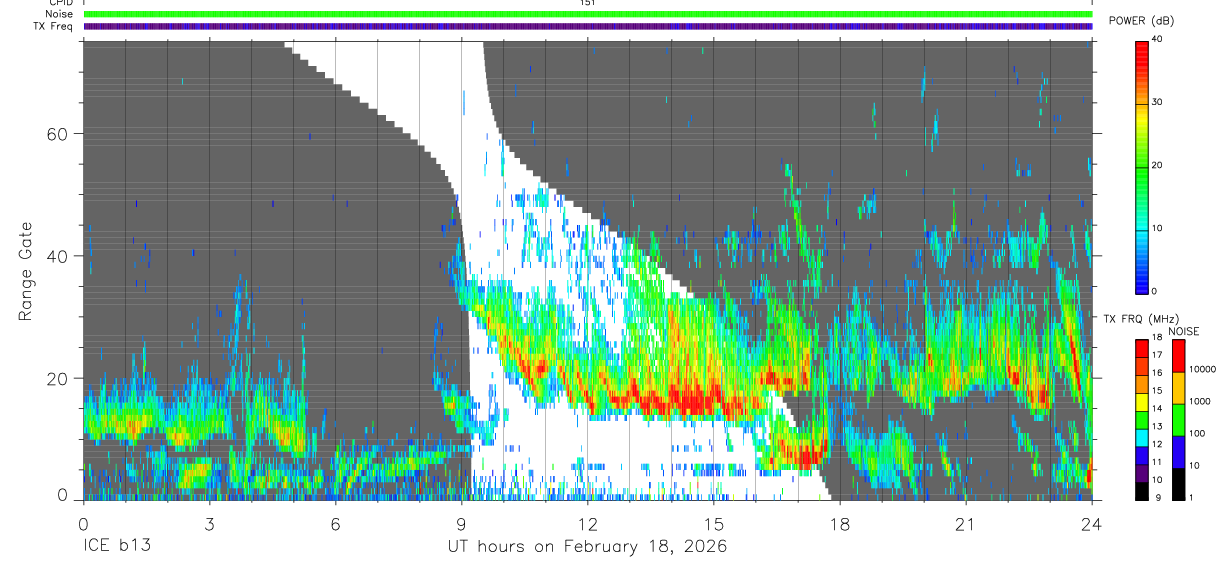Image resolution: width=1228 pixels, height=567 pixels.
Task: Select the 30 label on the power scale
Action: (x=1158, y=102)
